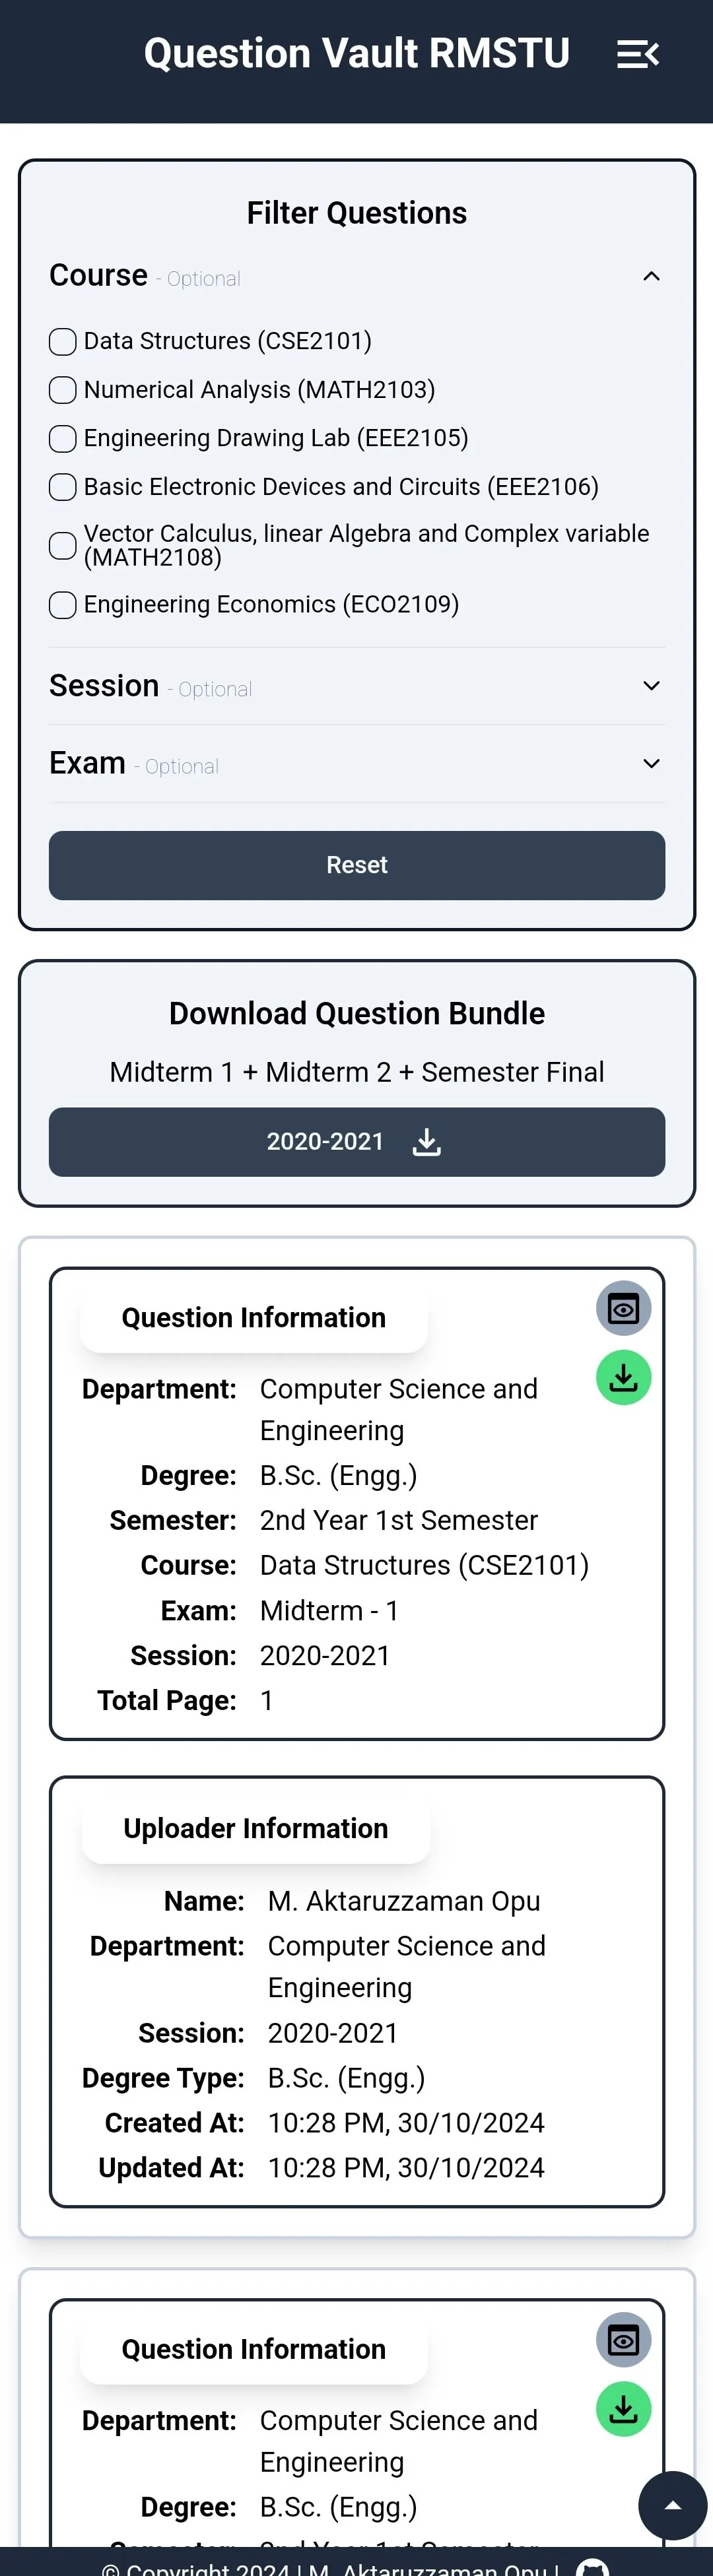
Task: Tick Basic Electronic Devices and Circuits checkbox
Action: (x=63, y=487)
